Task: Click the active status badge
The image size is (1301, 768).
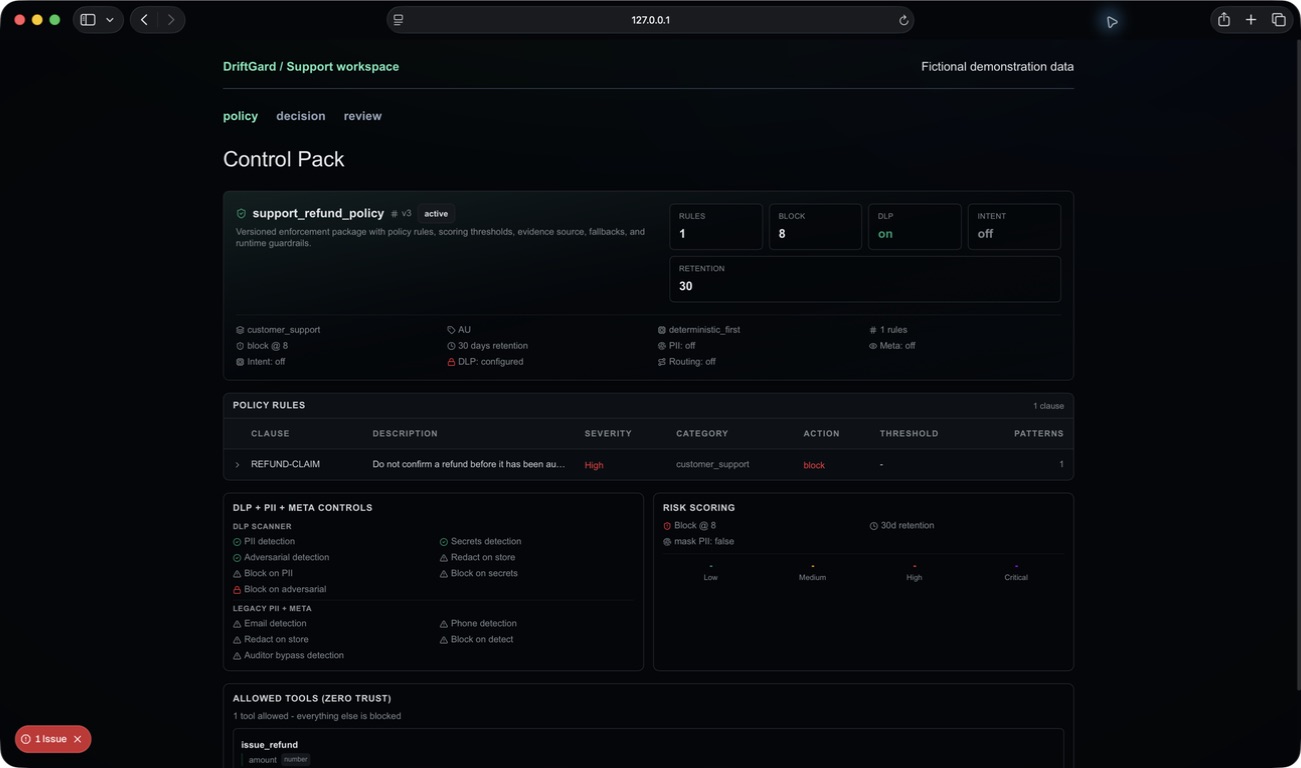Action: [x=436, y=214]
